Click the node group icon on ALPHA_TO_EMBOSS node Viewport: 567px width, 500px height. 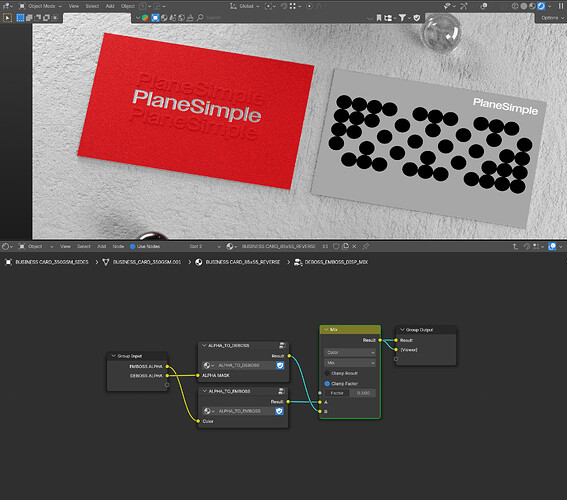pyautogui.click(x=281, y=391)
